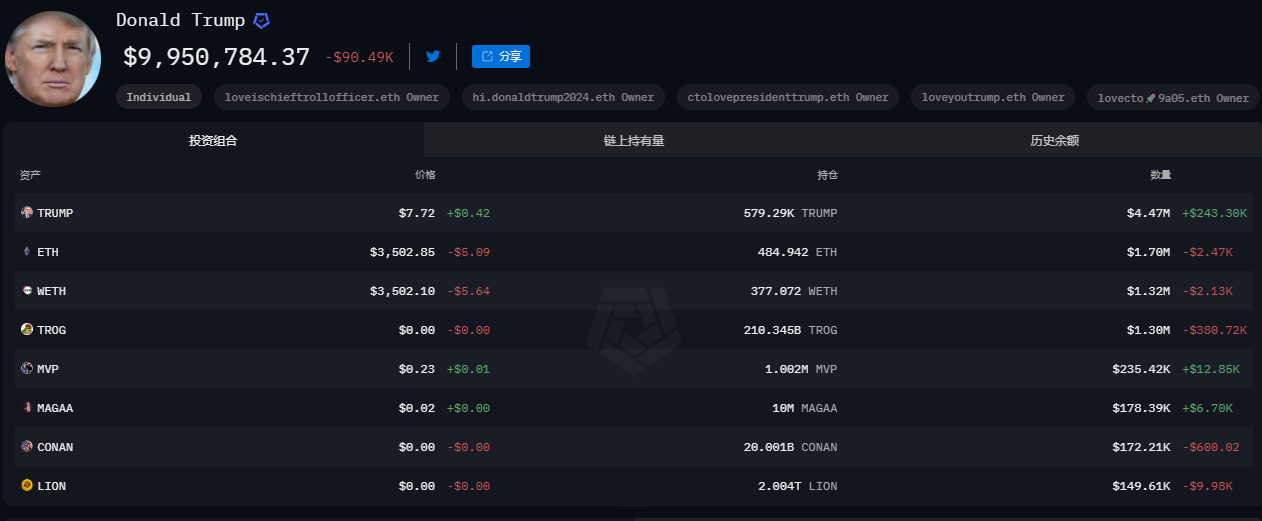Sort by the 资产 column header
Image resolution: width=1262 pixels, height=521 pixels.
(30, 175)
